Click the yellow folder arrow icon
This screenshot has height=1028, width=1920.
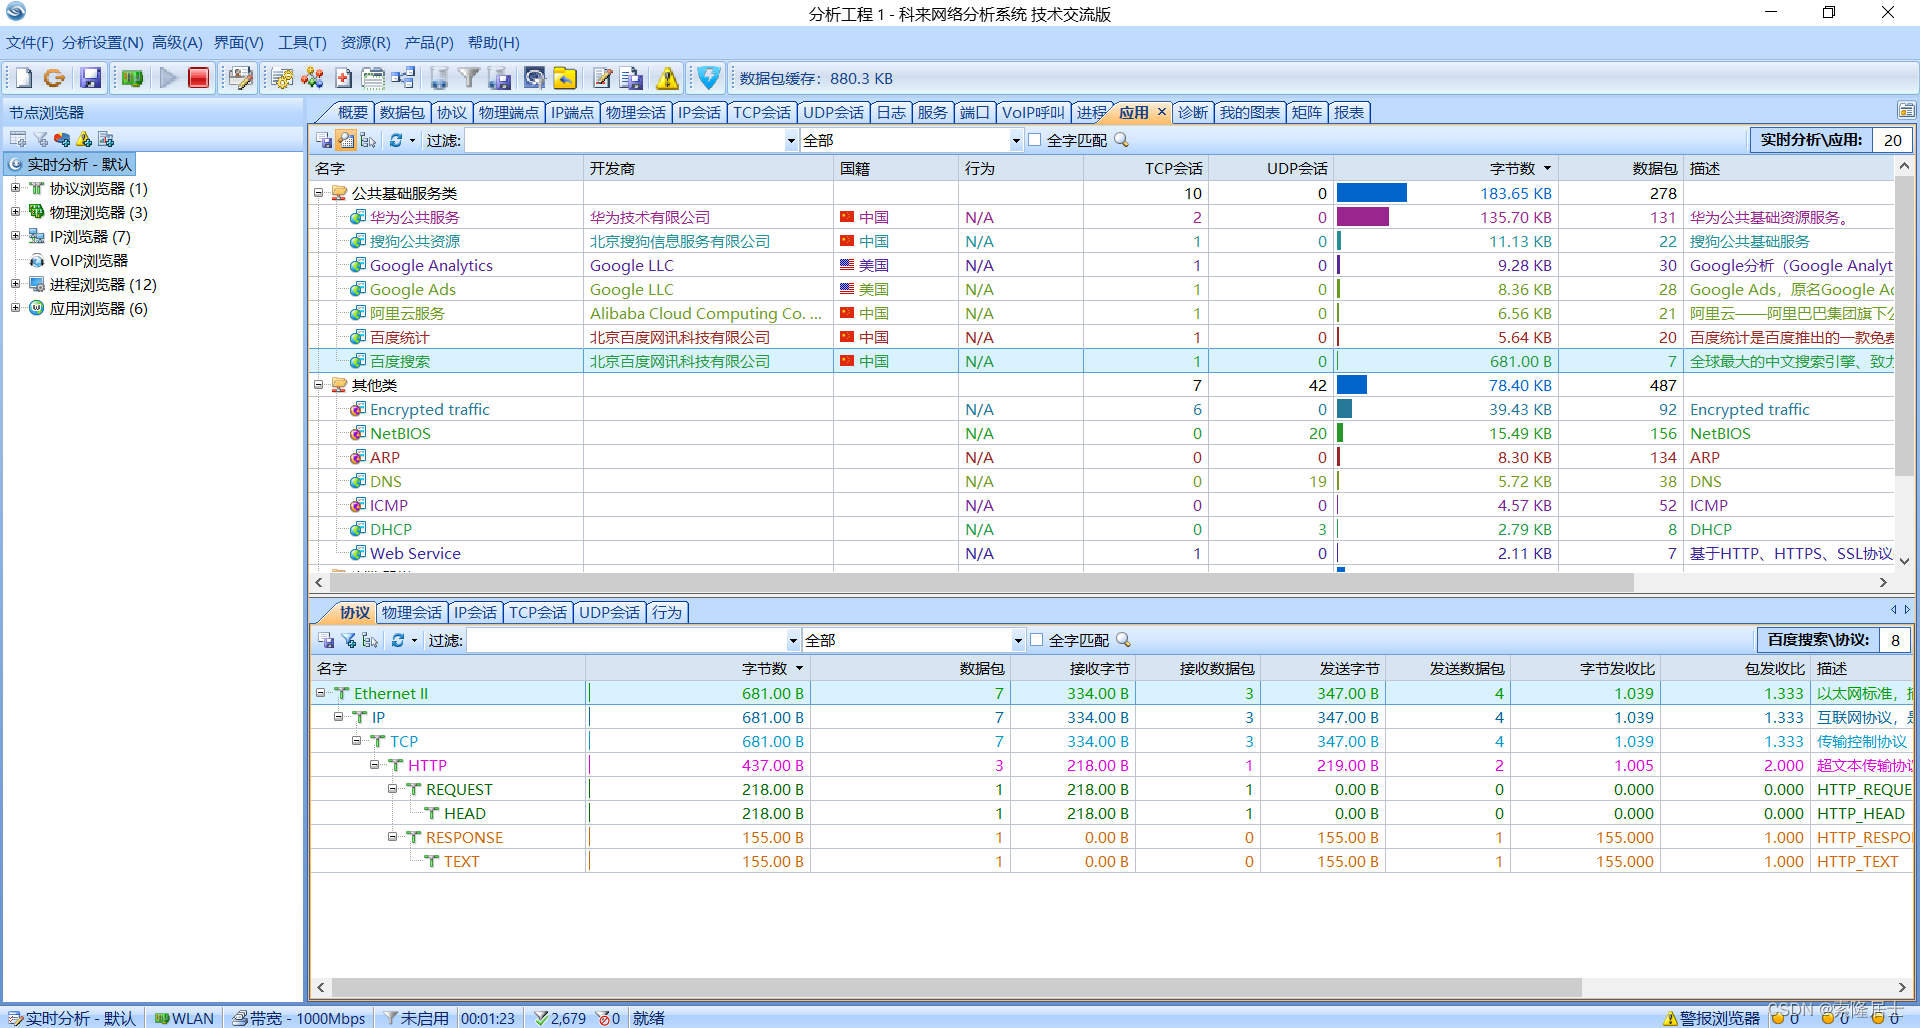pyautogui.click(x=565, y=78)
